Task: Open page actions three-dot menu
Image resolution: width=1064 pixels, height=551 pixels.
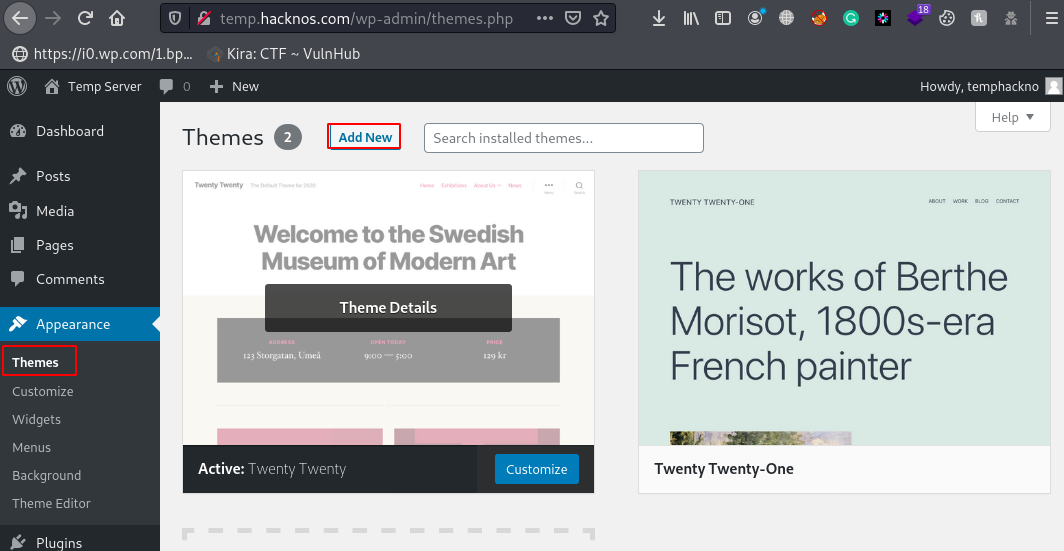Action: [x=544, y=18]
